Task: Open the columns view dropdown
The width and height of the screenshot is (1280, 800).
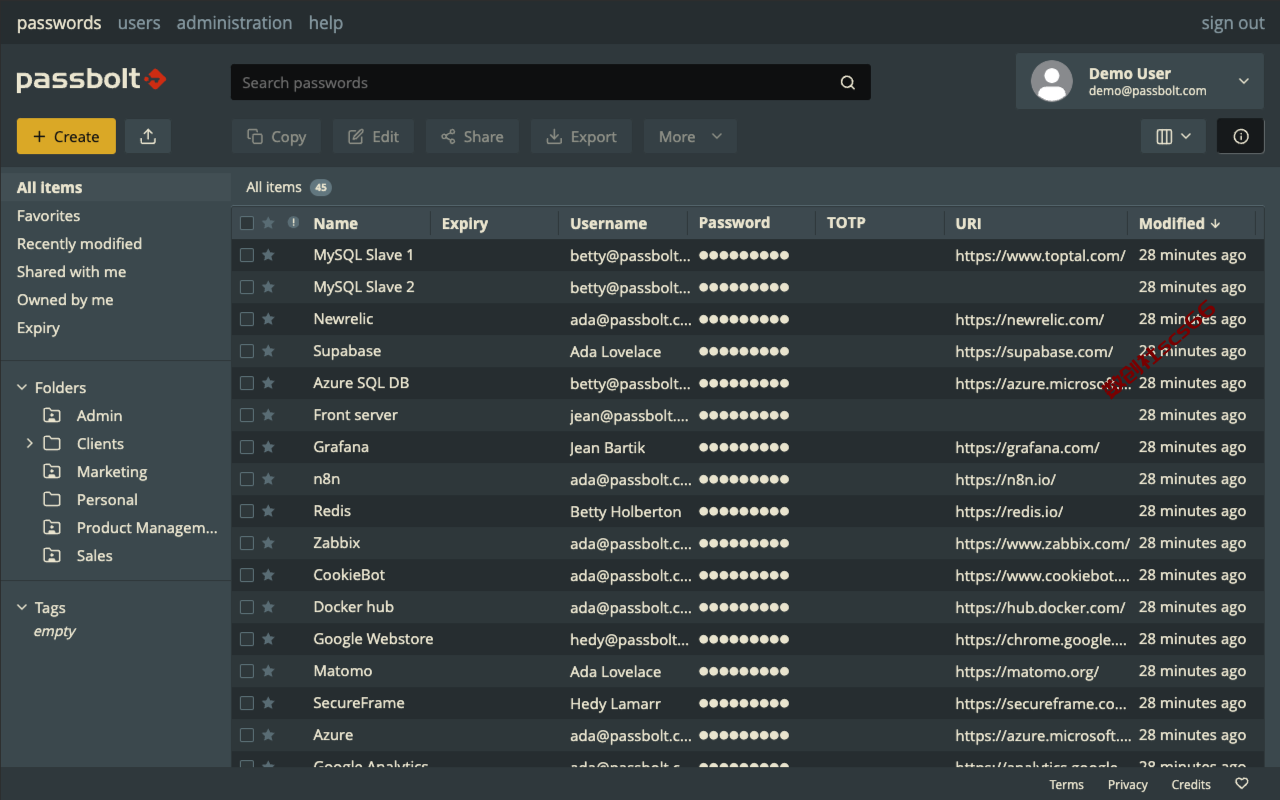Action: coord(1173,137)
